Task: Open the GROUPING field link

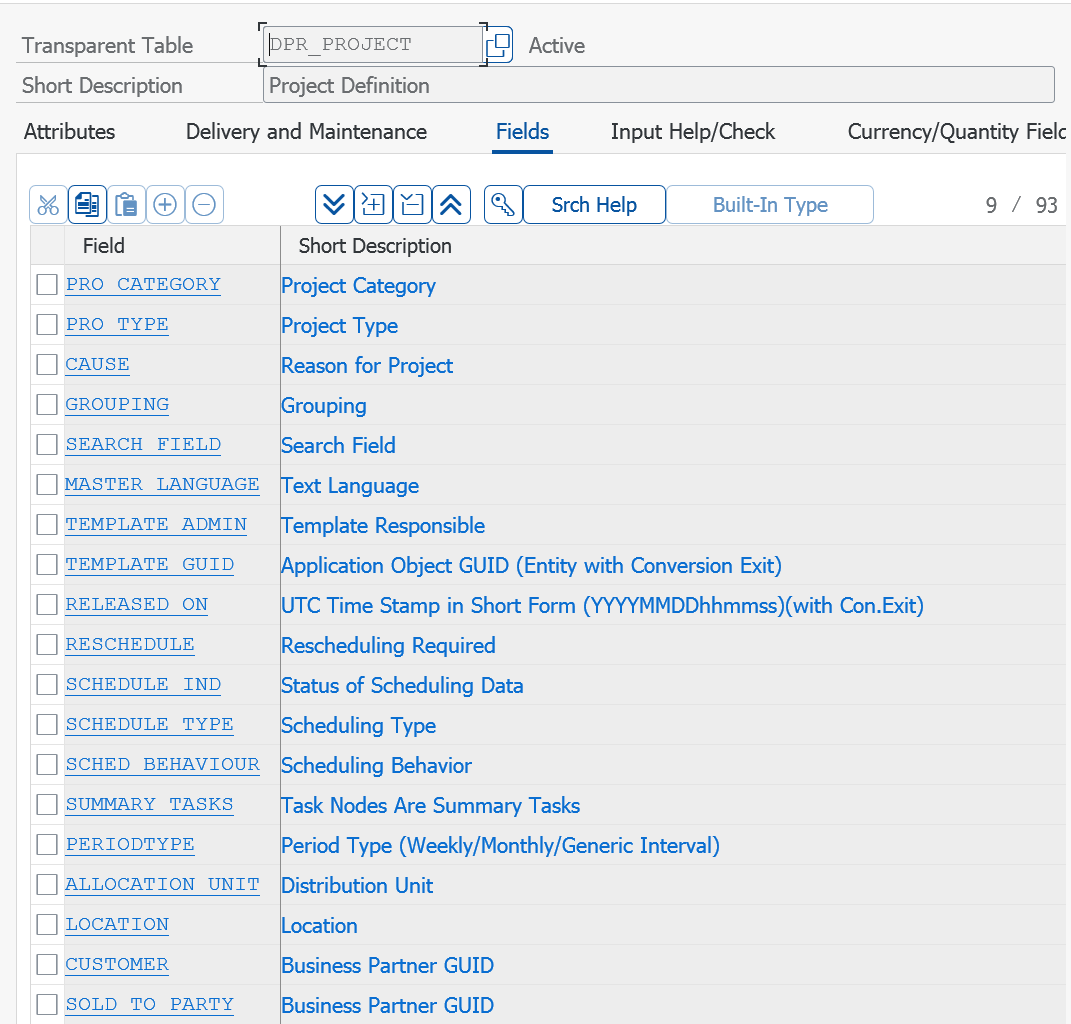Action: [x=117, y=404]
